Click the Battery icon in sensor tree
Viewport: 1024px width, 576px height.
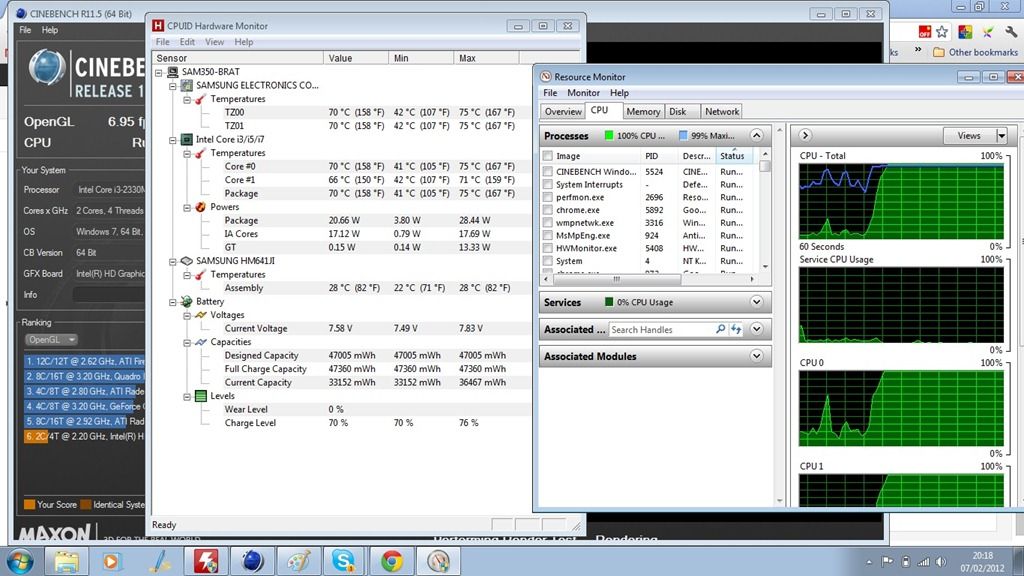tap(187, 301)
